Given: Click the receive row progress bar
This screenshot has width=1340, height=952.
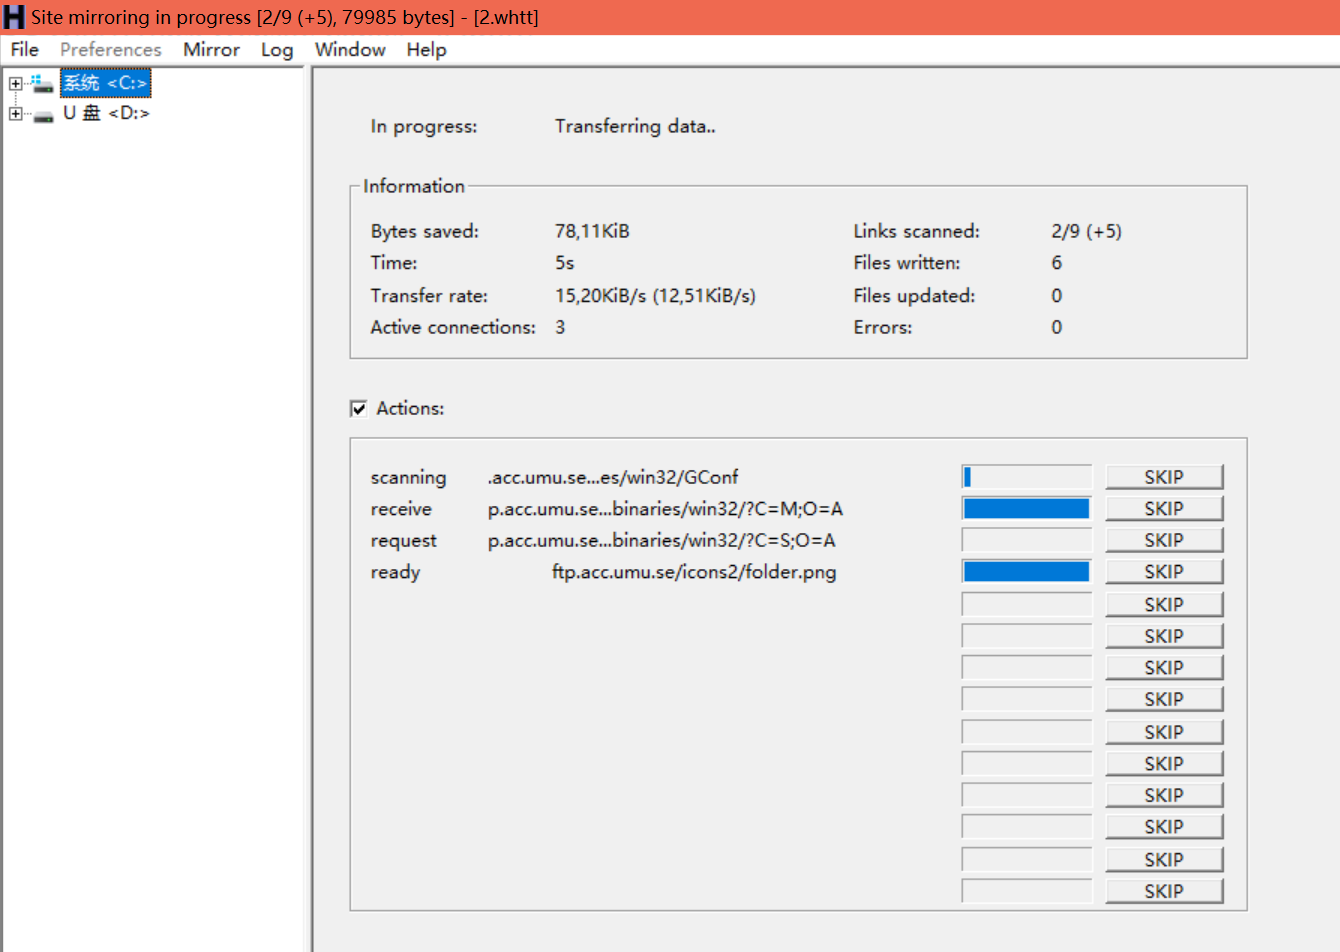Looking at the screenshot, I should (x=1026, y=508).
